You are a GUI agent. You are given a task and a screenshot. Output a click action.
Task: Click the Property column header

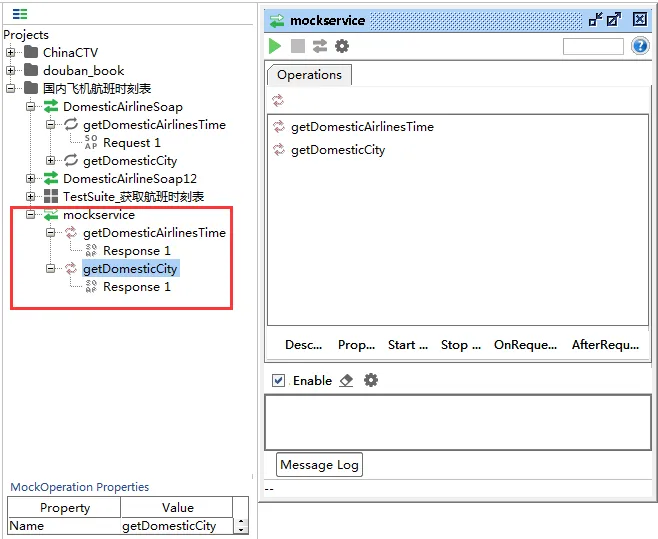tap(64, 508)
